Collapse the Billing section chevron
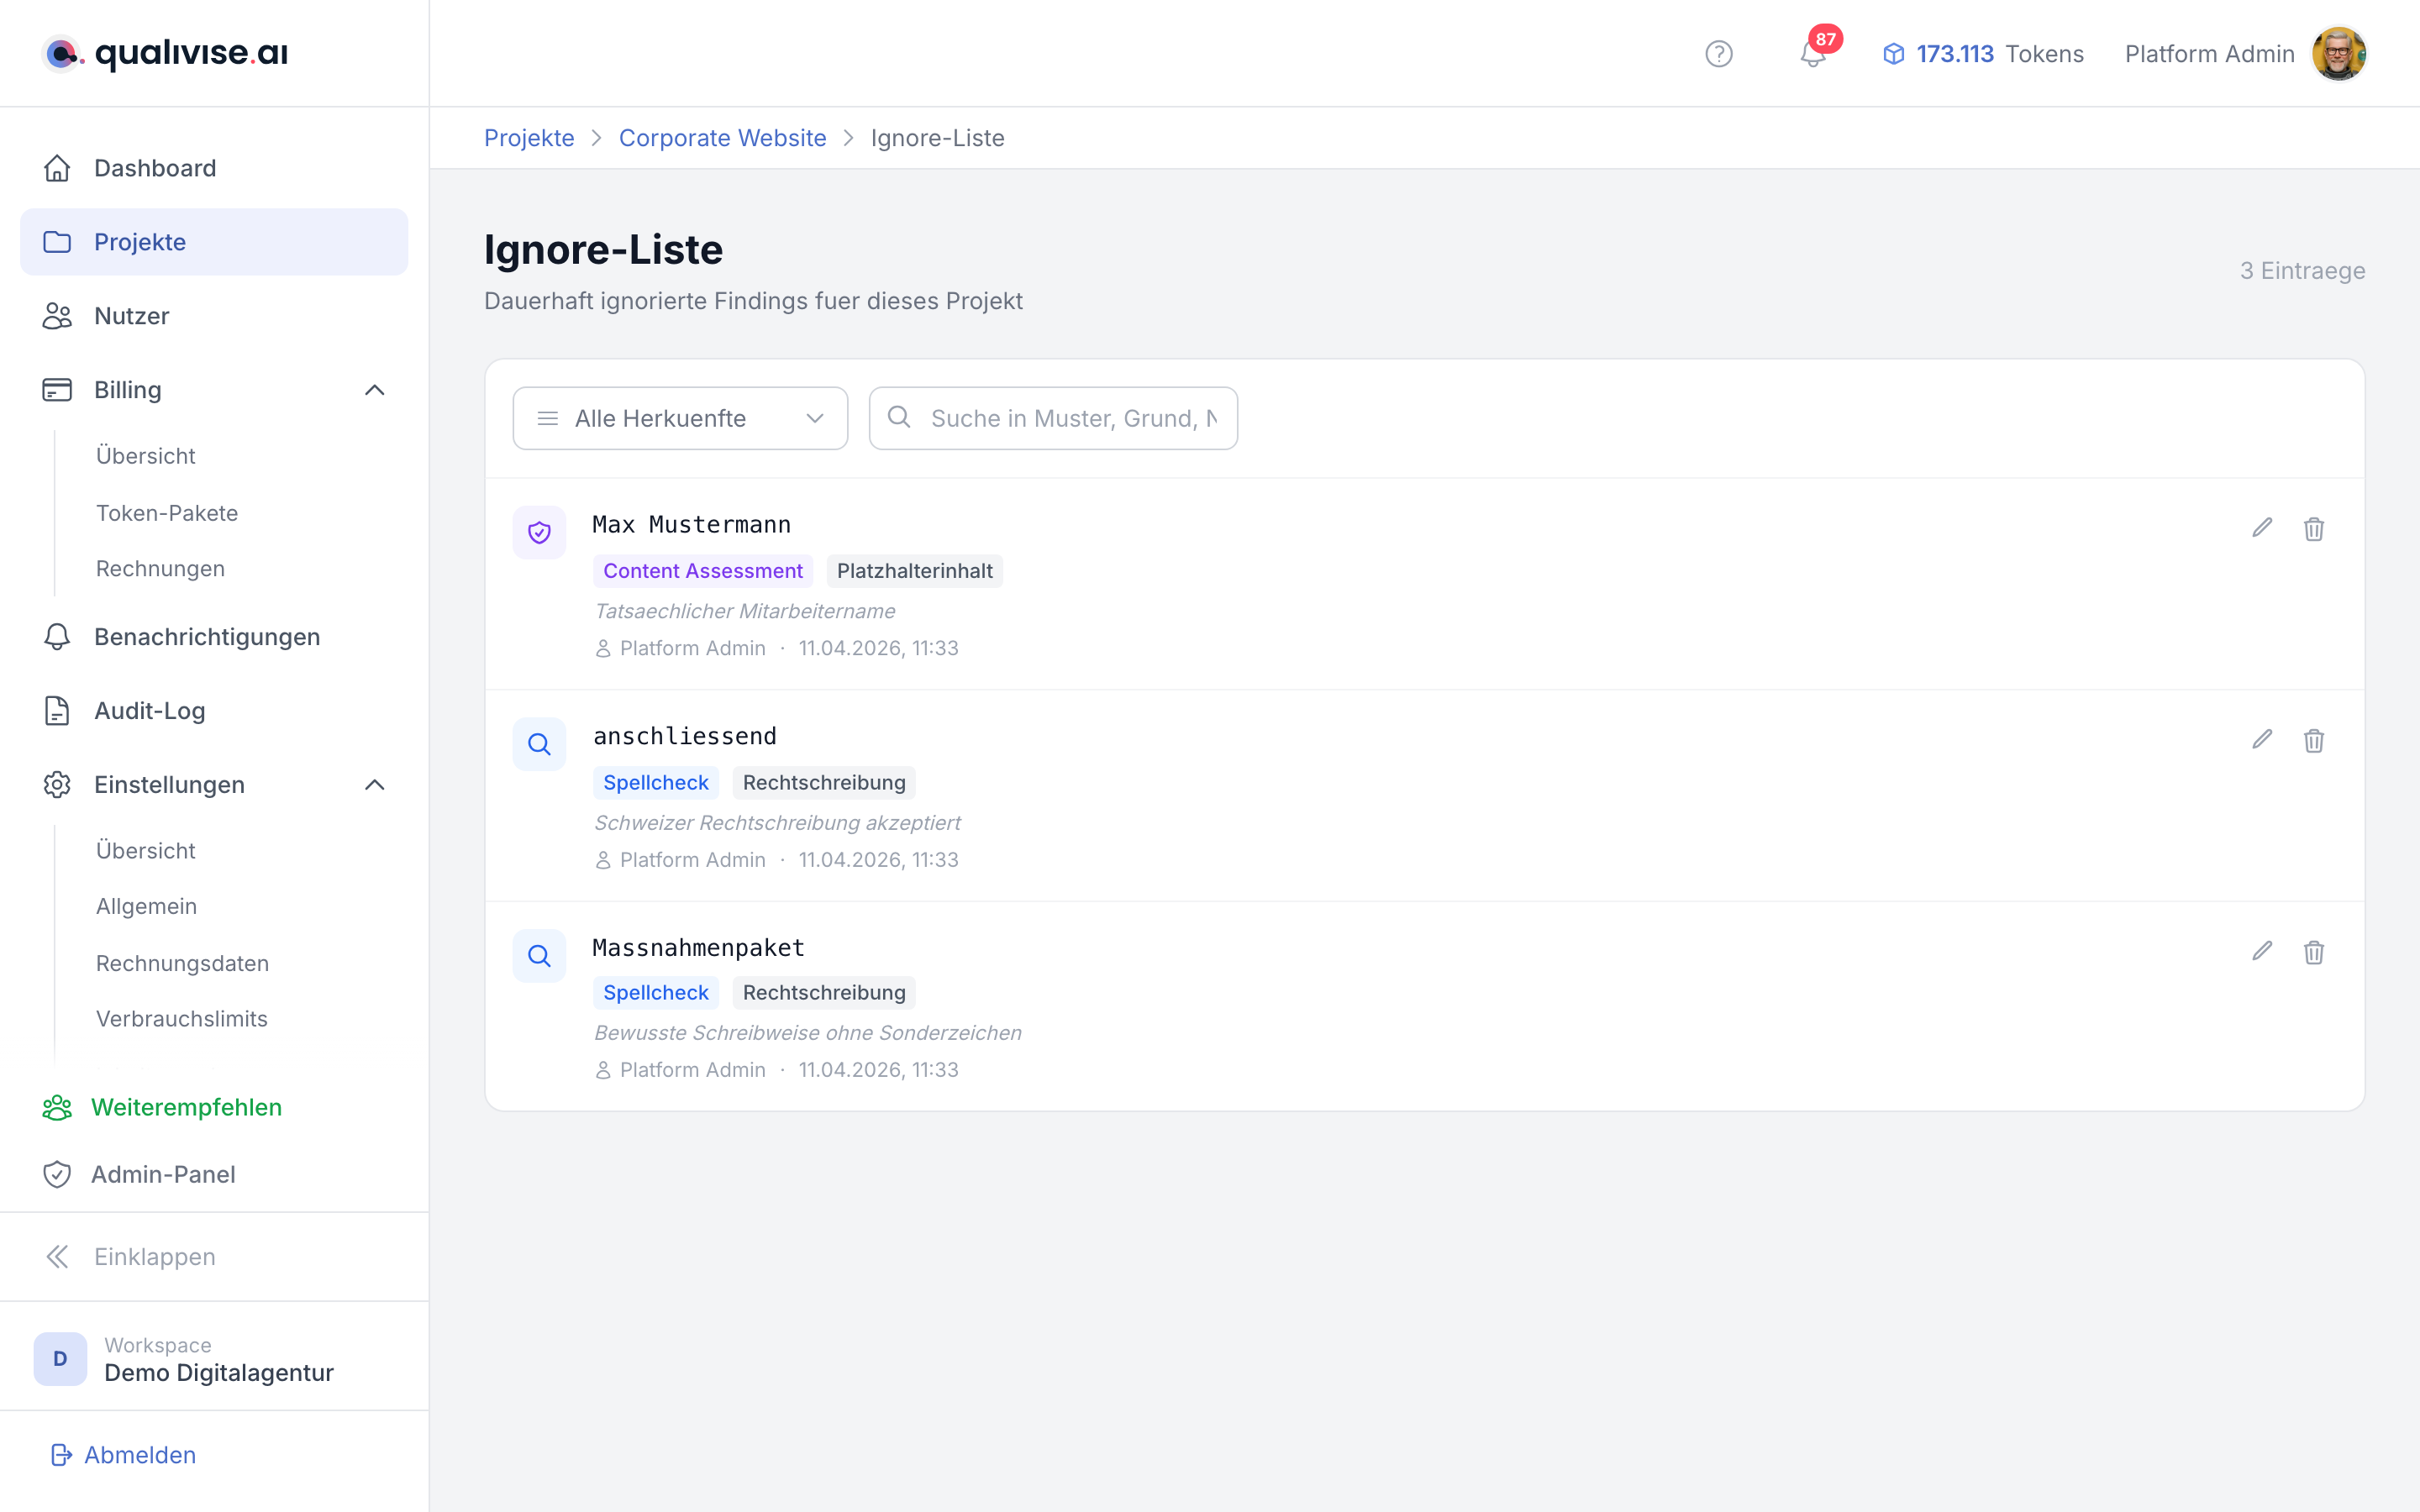The height and width of the screenshot is (1512, 2420). point(375,390)
